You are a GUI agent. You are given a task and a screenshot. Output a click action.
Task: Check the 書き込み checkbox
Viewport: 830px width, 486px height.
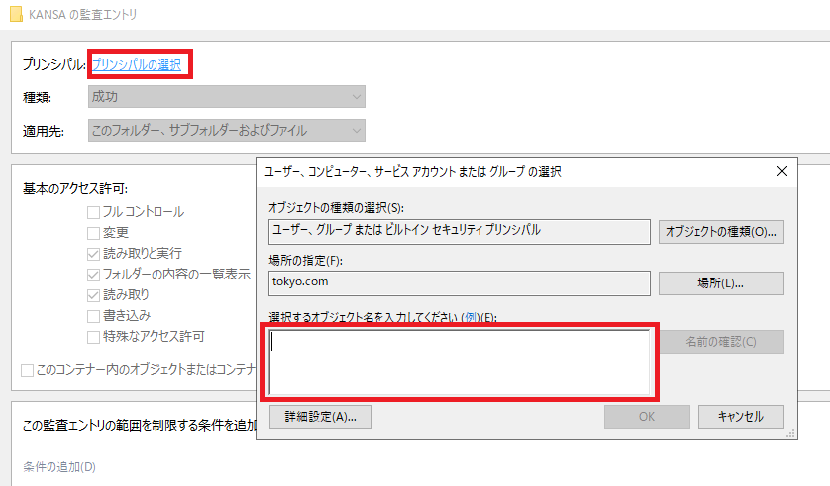(93, 316)
